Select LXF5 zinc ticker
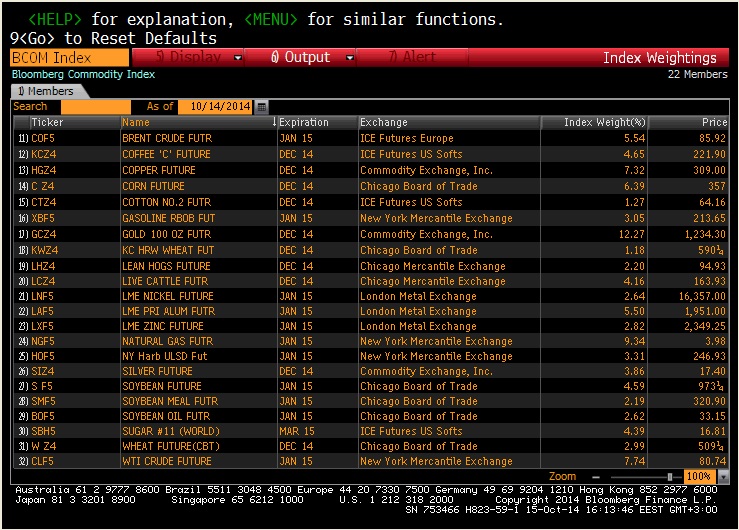 [x=42, y=326]
